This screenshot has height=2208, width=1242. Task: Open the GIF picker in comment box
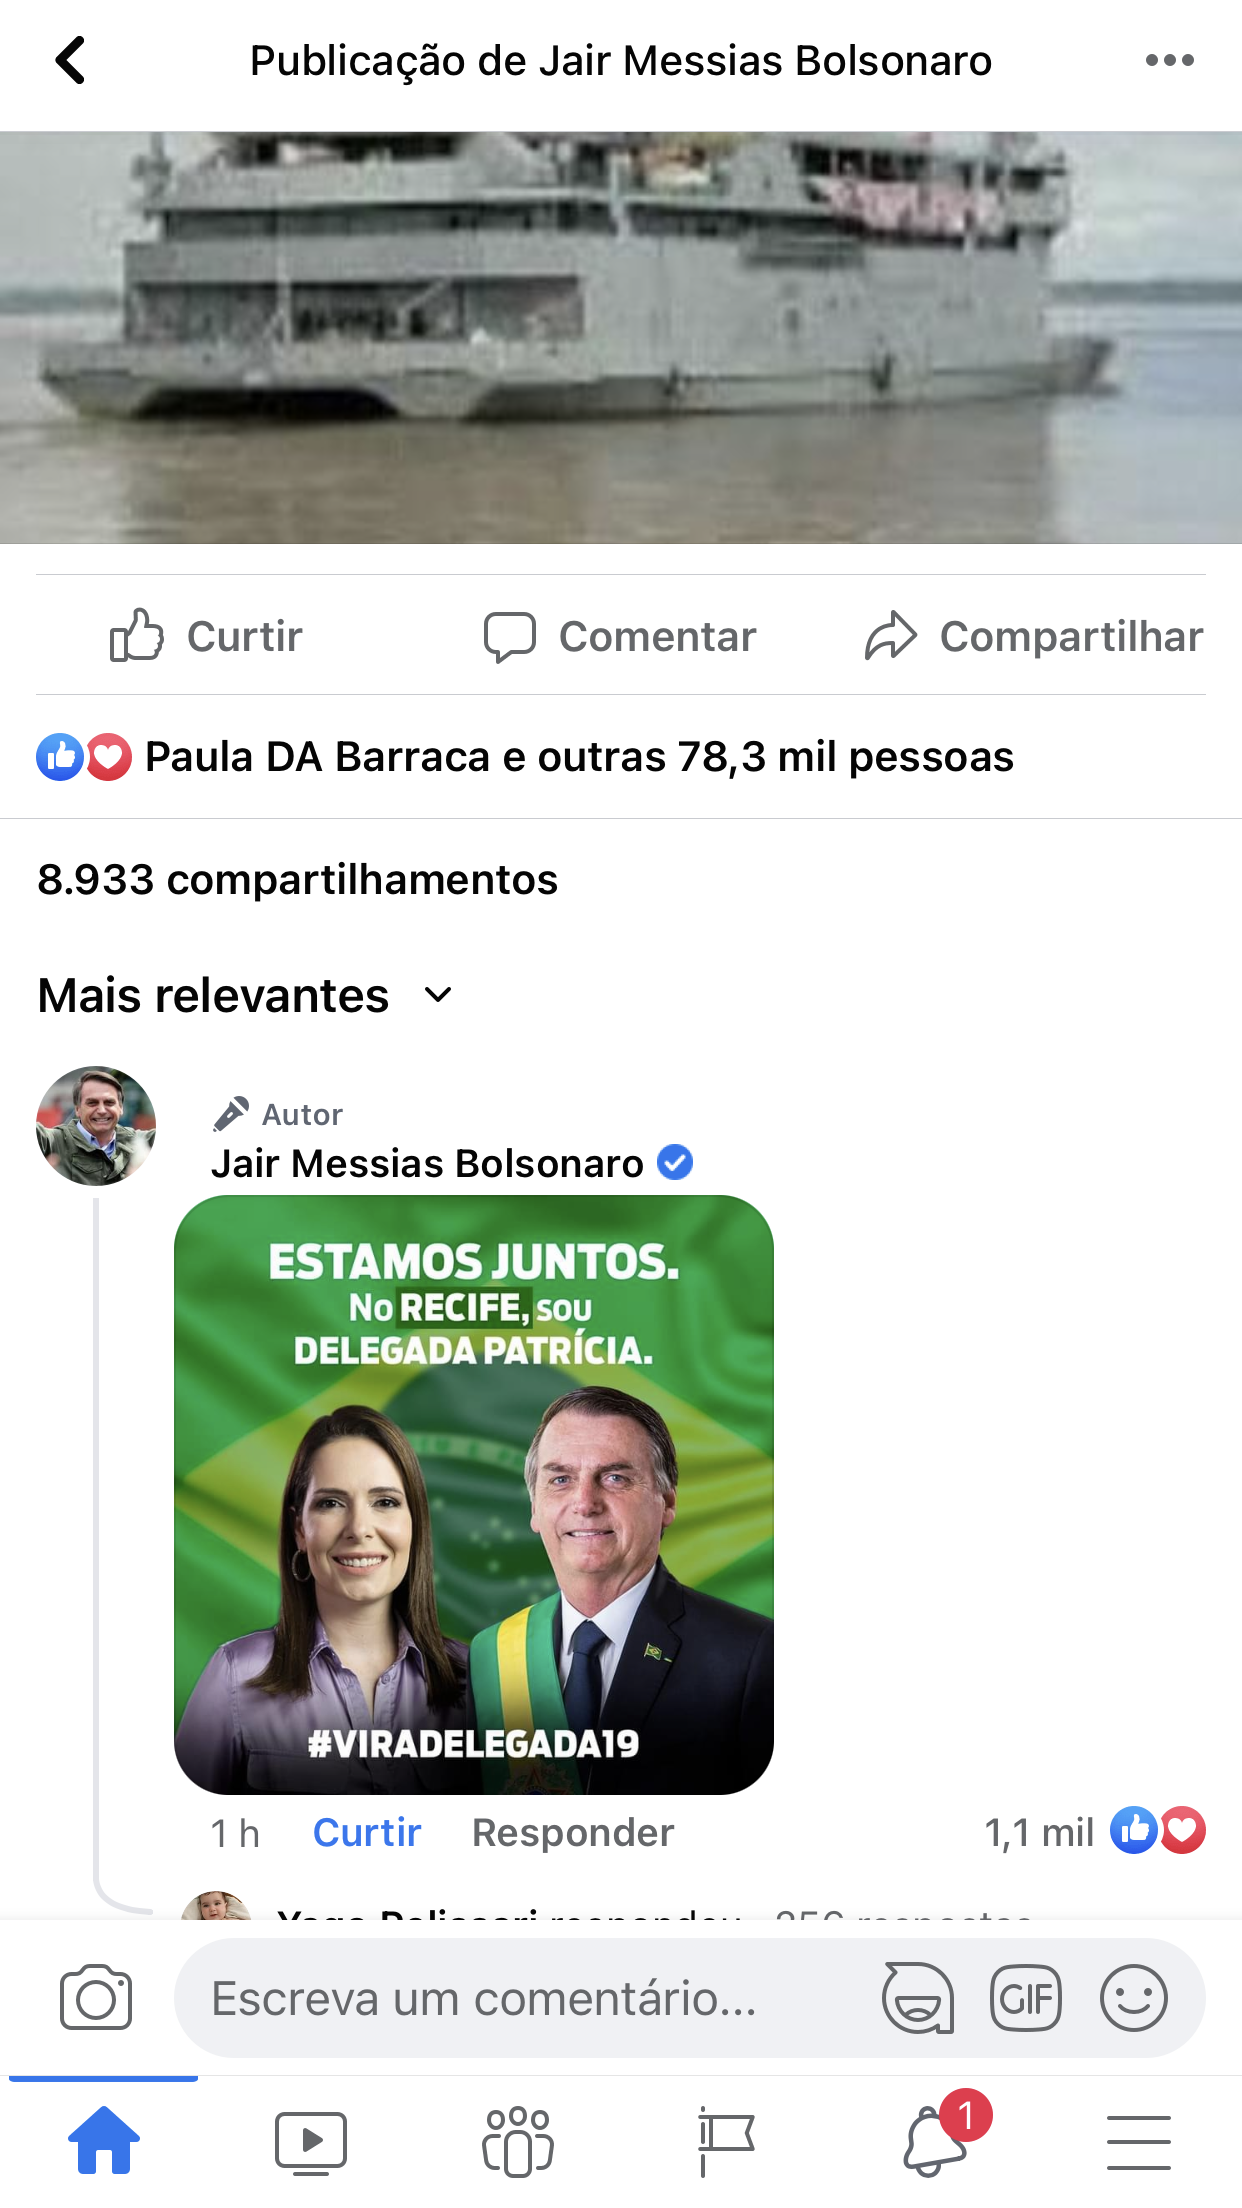click(1025, 1999)
